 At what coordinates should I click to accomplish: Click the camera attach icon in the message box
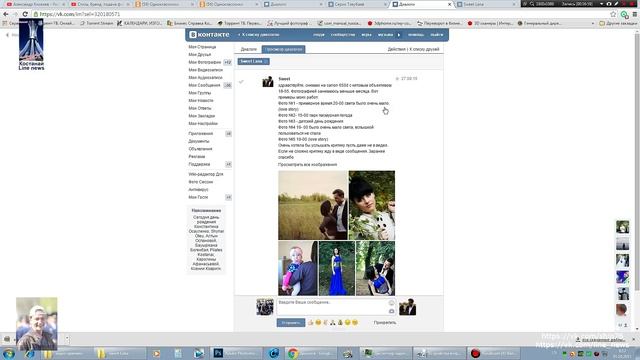click(x=391, y=311)
